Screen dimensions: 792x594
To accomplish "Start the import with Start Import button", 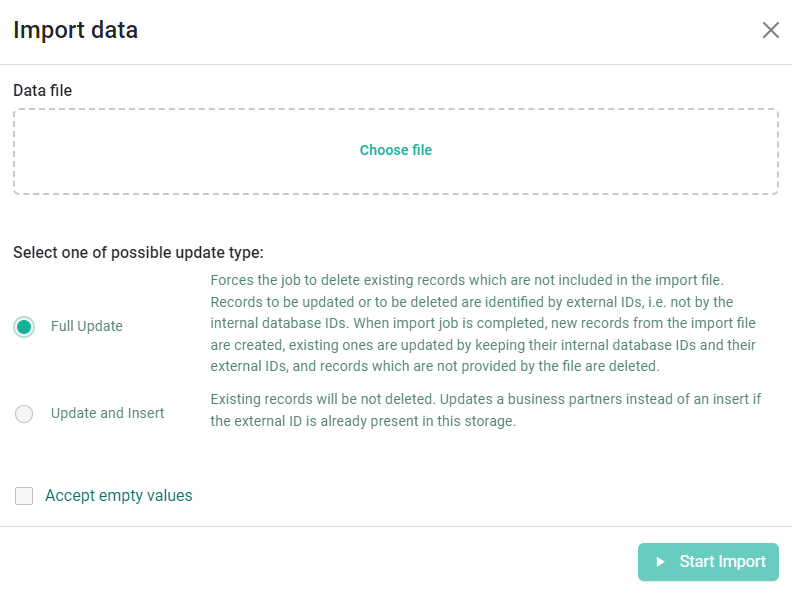I will [708, 562].
